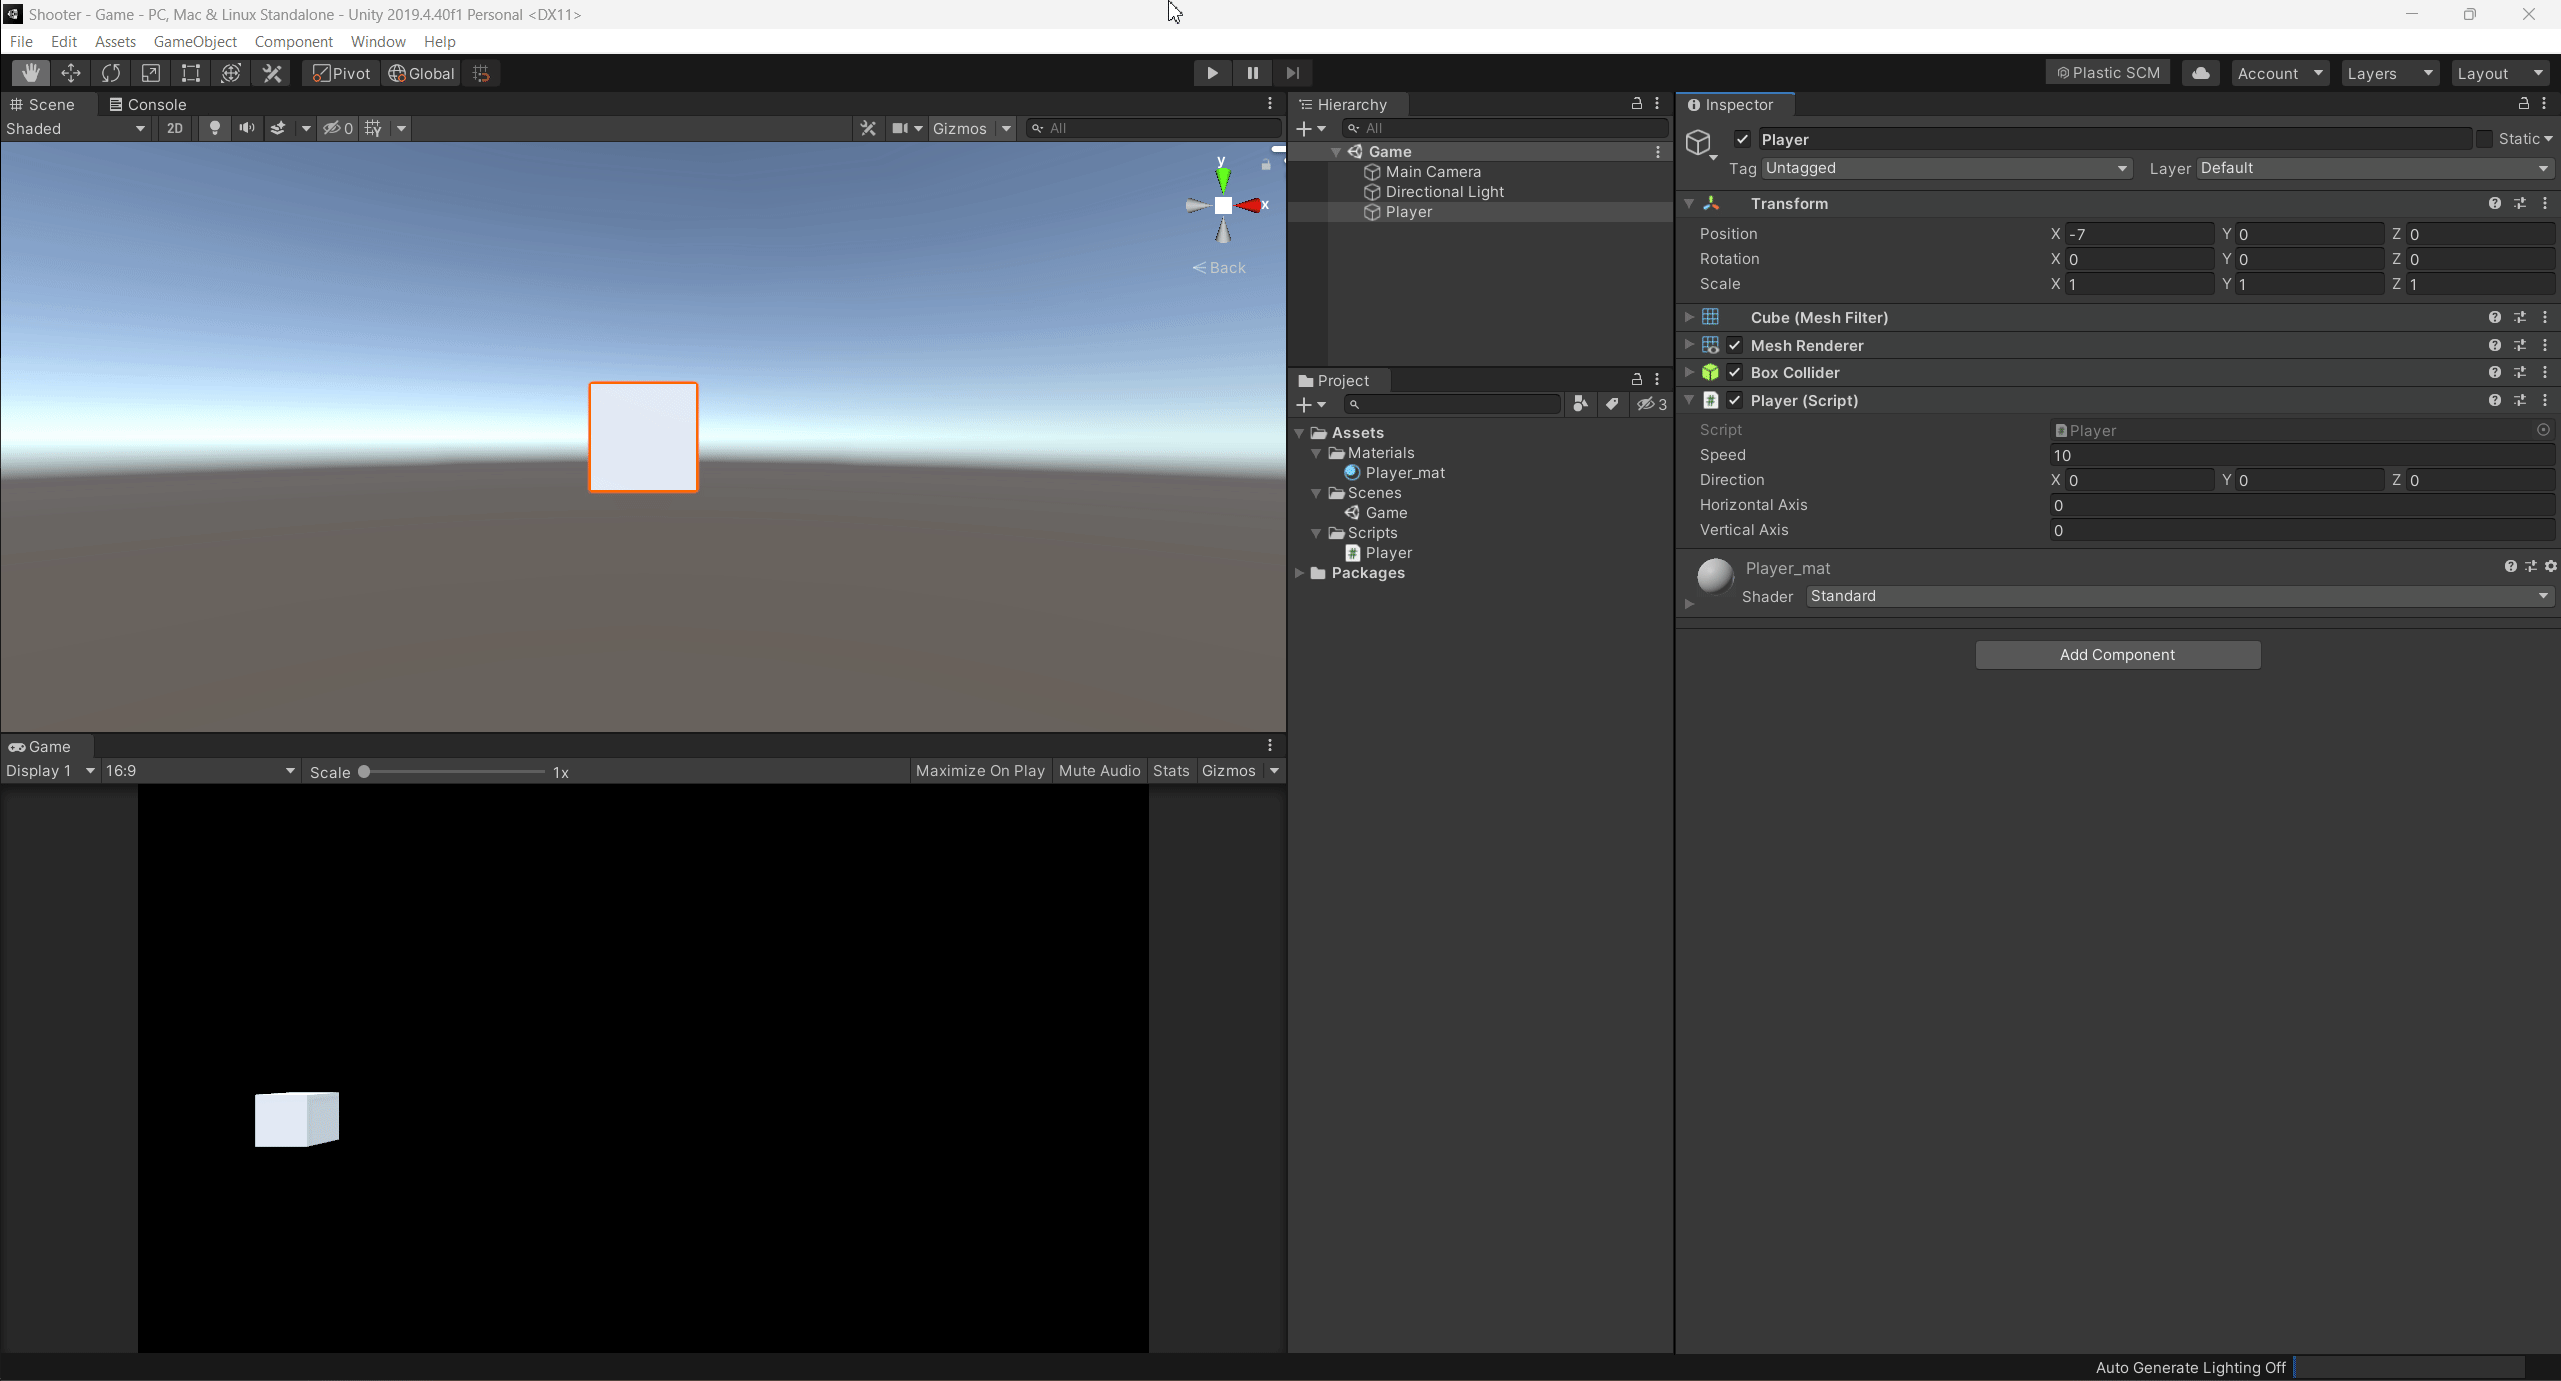
Task: Click the Step frame button
Action: tap(1292, 72)
